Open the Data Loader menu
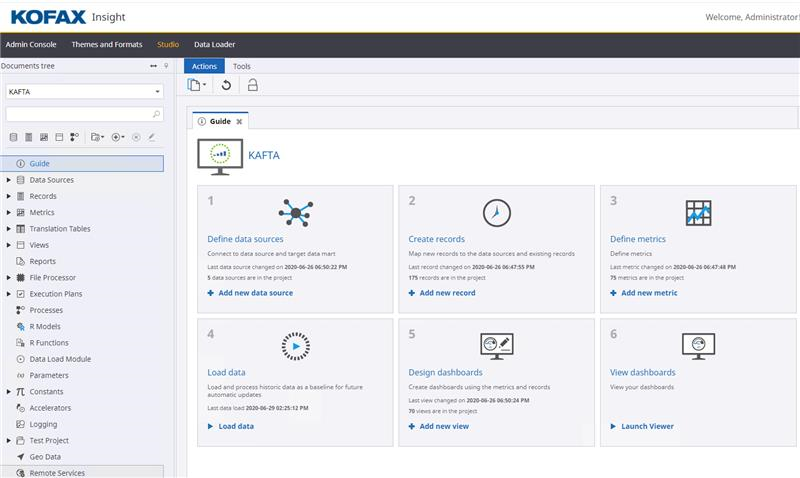Viewport: 800px width, 478px height. point(214,44)
